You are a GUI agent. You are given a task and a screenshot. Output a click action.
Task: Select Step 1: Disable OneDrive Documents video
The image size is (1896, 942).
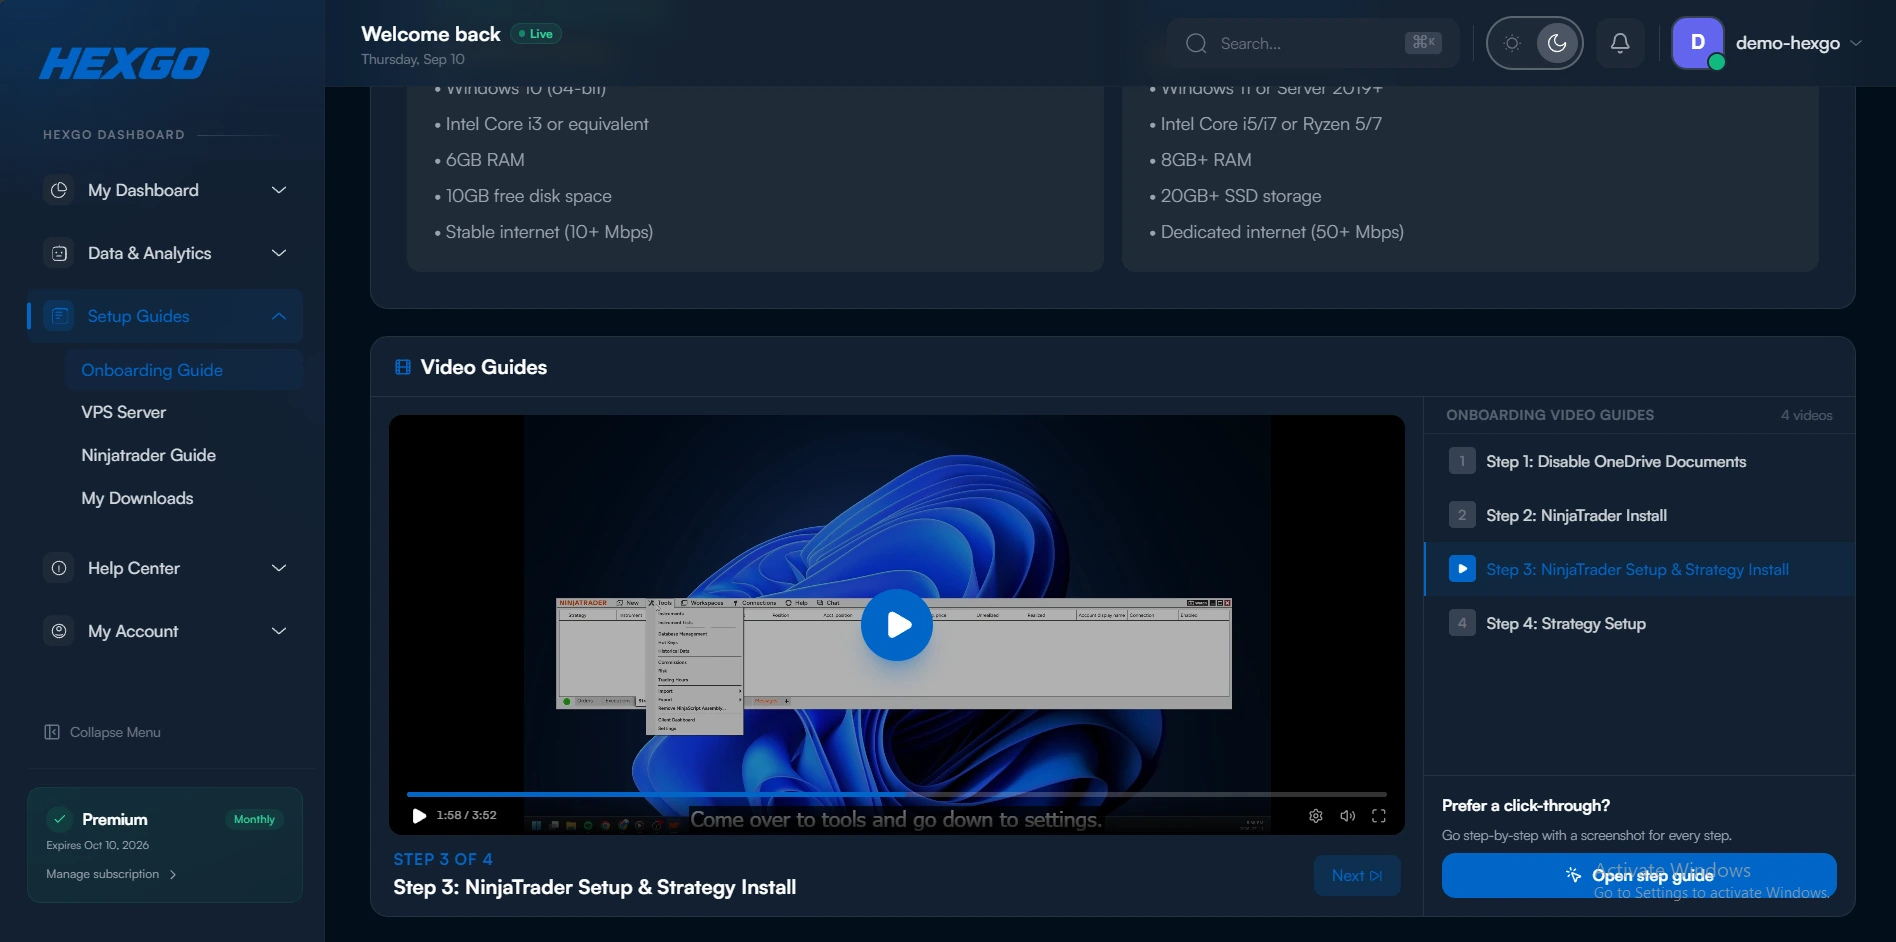coord(1640,461)
